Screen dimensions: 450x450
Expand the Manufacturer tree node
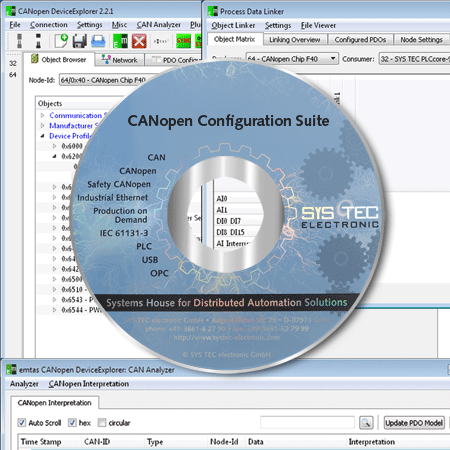[x=42, y=126]
